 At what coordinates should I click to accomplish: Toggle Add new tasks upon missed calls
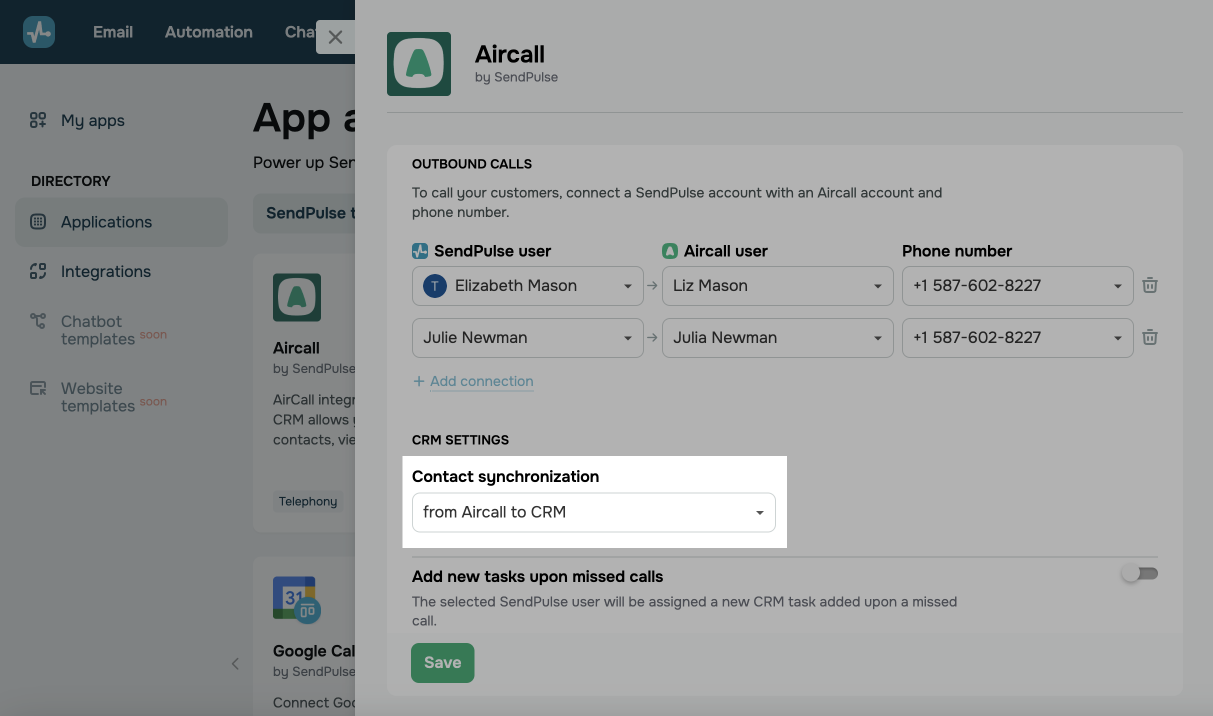pos(1140,574)
